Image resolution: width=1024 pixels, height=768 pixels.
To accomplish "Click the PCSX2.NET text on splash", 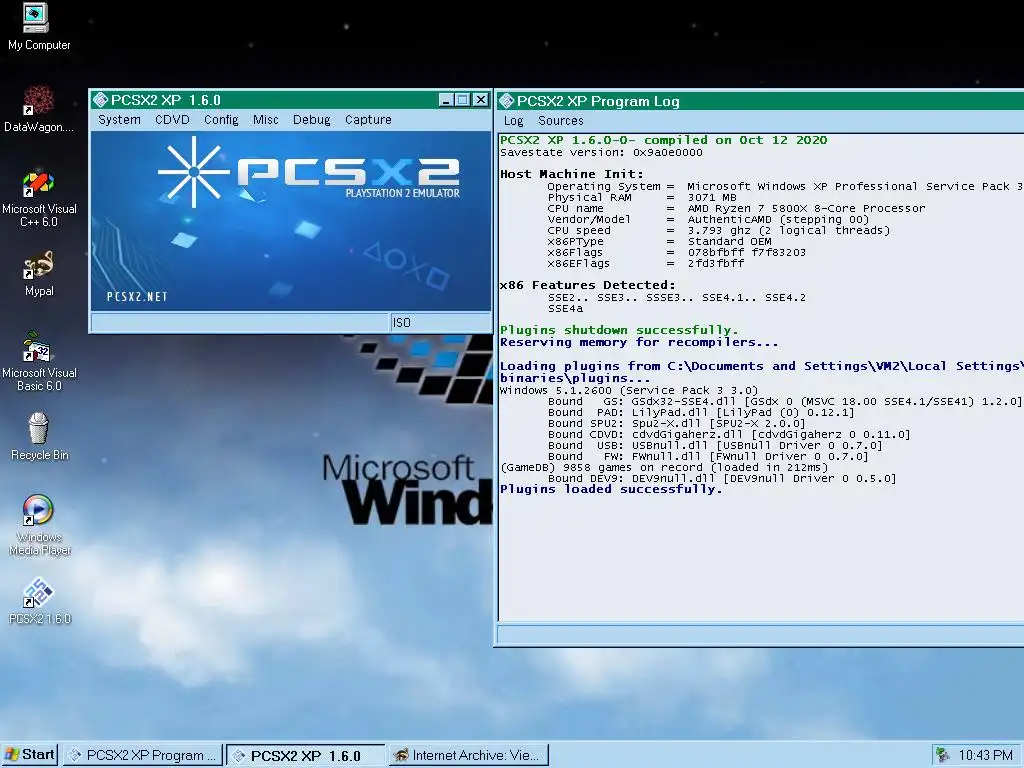I will point(137,296).
